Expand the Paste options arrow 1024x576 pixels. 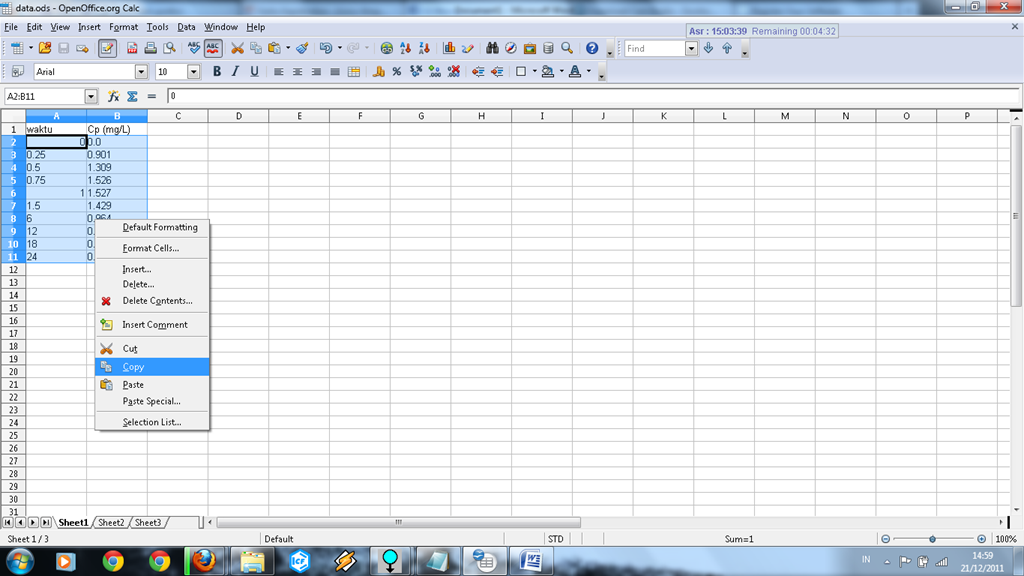(288, 48)
